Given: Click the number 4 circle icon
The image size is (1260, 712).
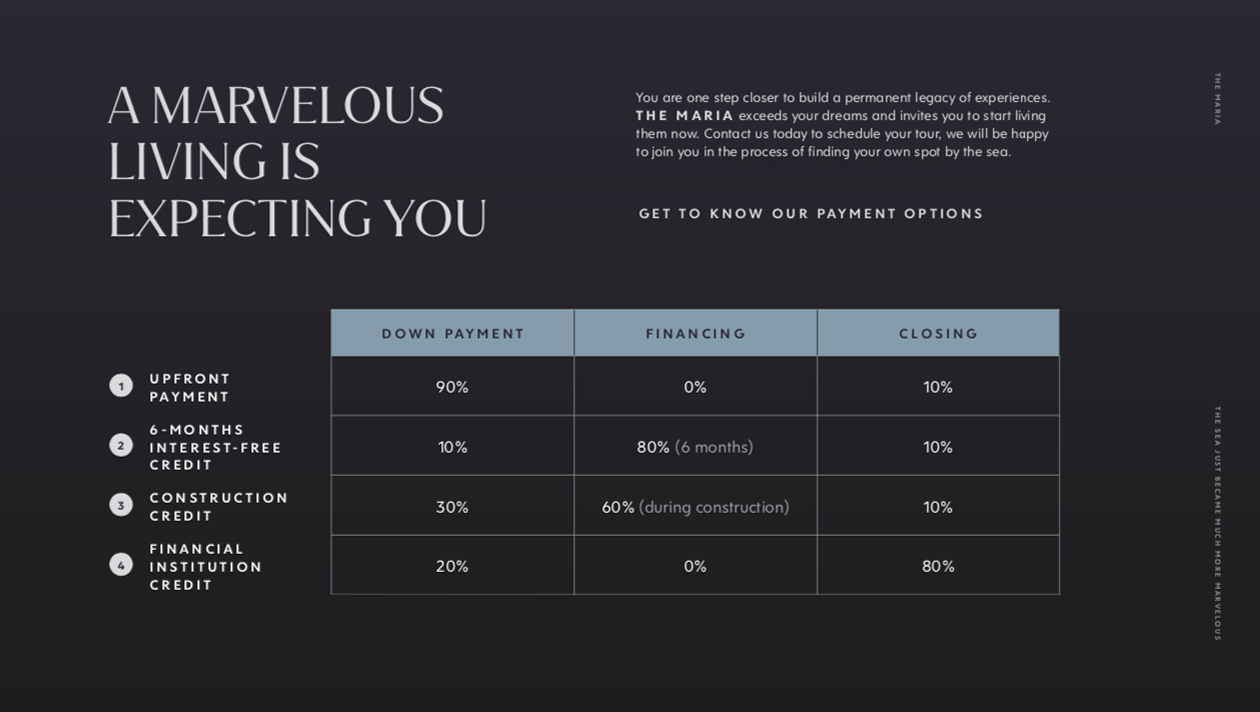Looking at the screenshot, I should 121,565.
